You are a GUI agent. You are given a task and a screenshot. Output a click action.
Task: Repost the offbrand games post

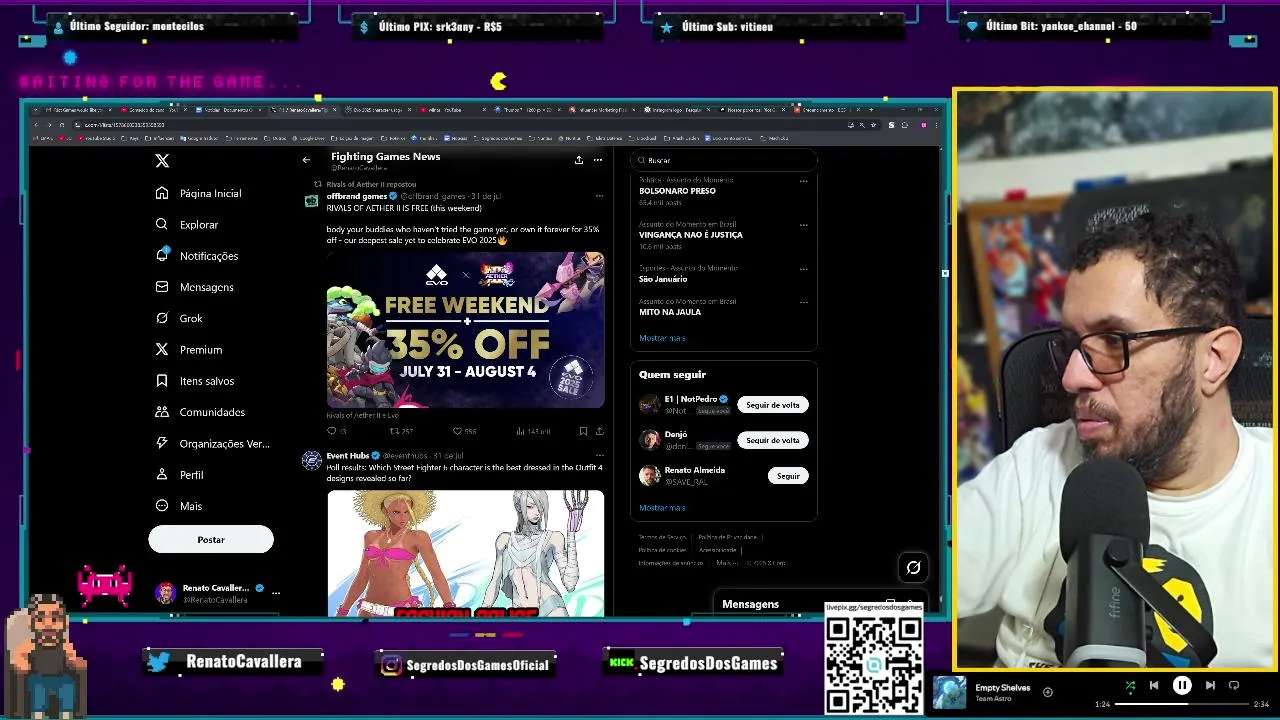pos(401,431)
